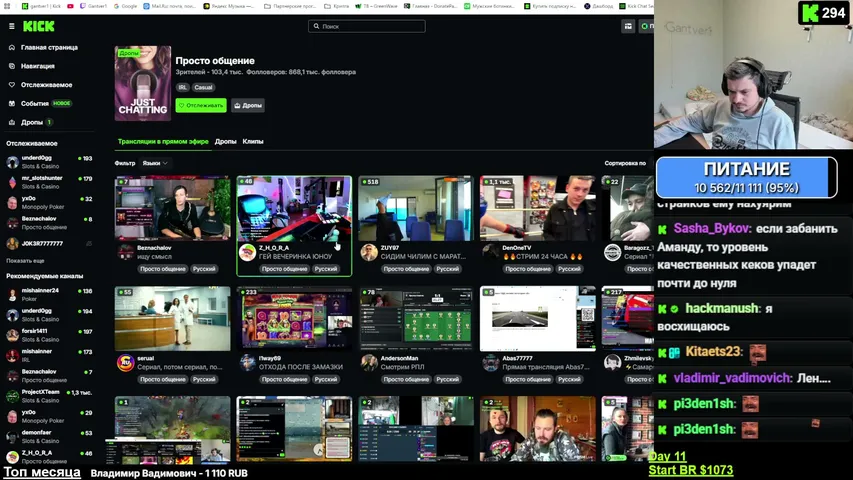Viewport: 853px width, 480px height.
Task: Switch to the Клипы tab
Action: point(253,141)
